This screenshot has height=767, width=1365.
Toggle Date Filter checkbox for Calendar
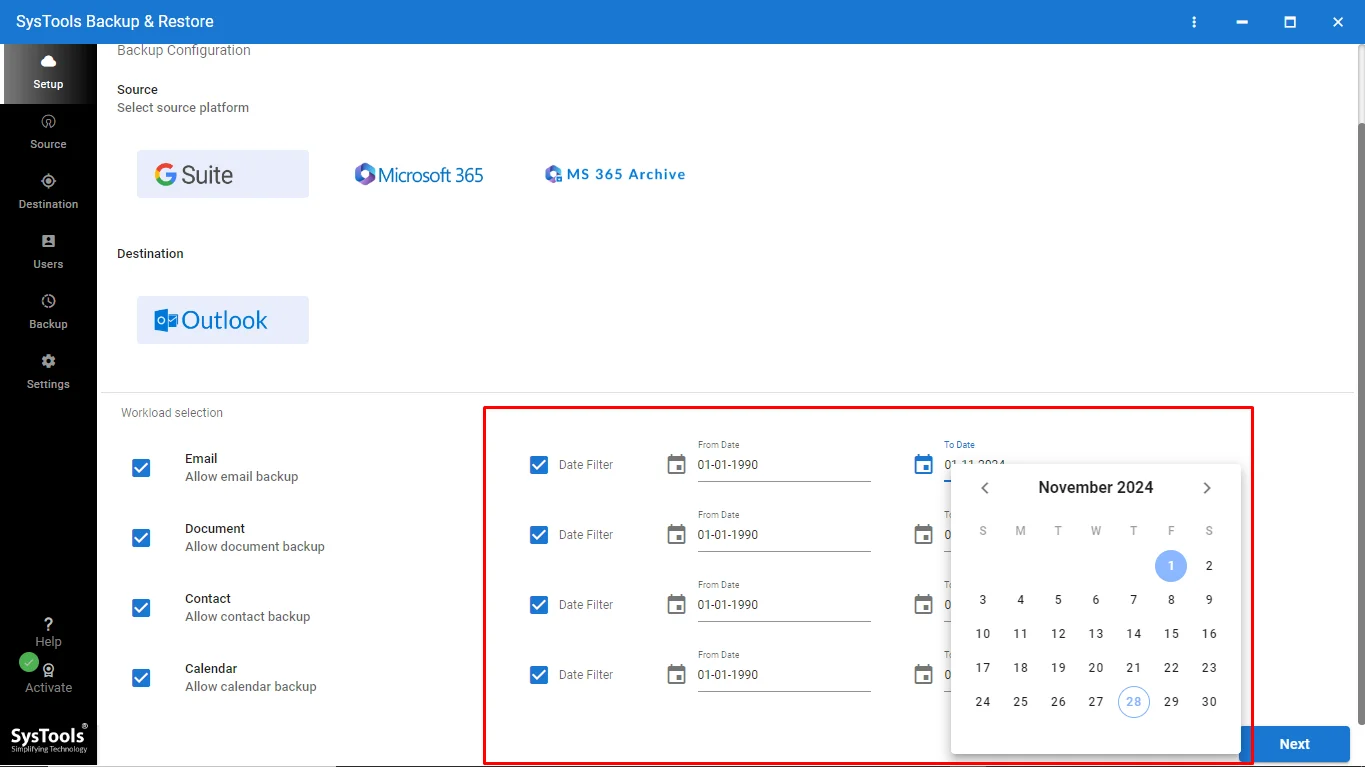tap(539, 674)
